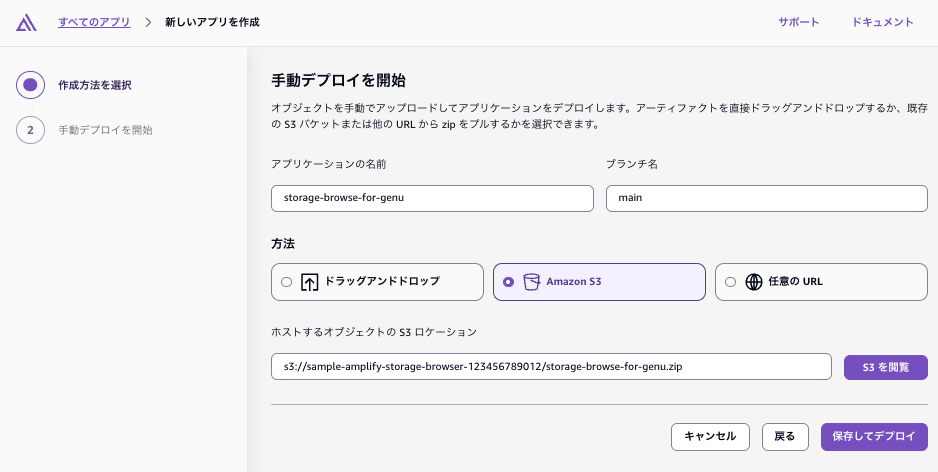Focus the ブランチ名 input field containing main
This screenshot has height=472, width=938.
pos(766,198)
